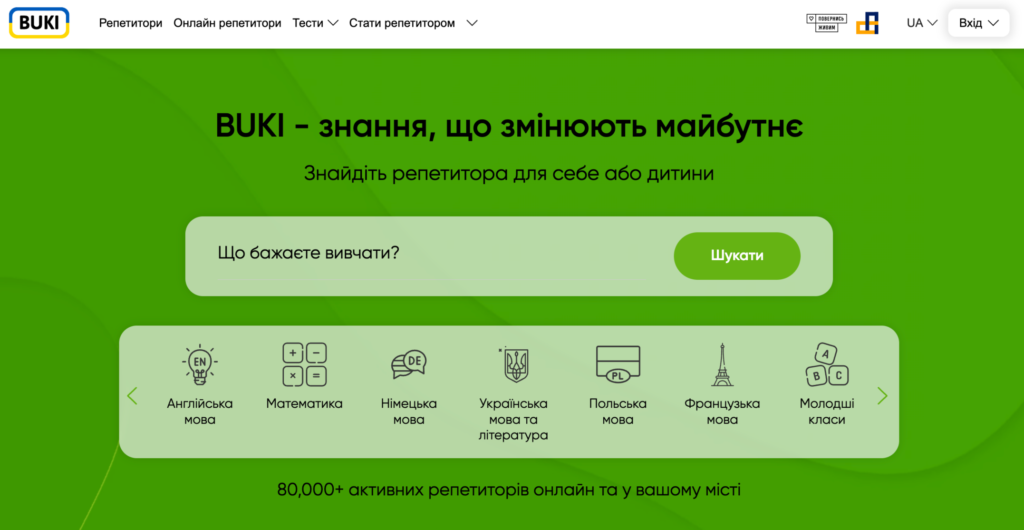The height and width of the screenshot is (530, 1024).
Task: Select the Eiffel Tower French icon
Action: coord(722,364)
